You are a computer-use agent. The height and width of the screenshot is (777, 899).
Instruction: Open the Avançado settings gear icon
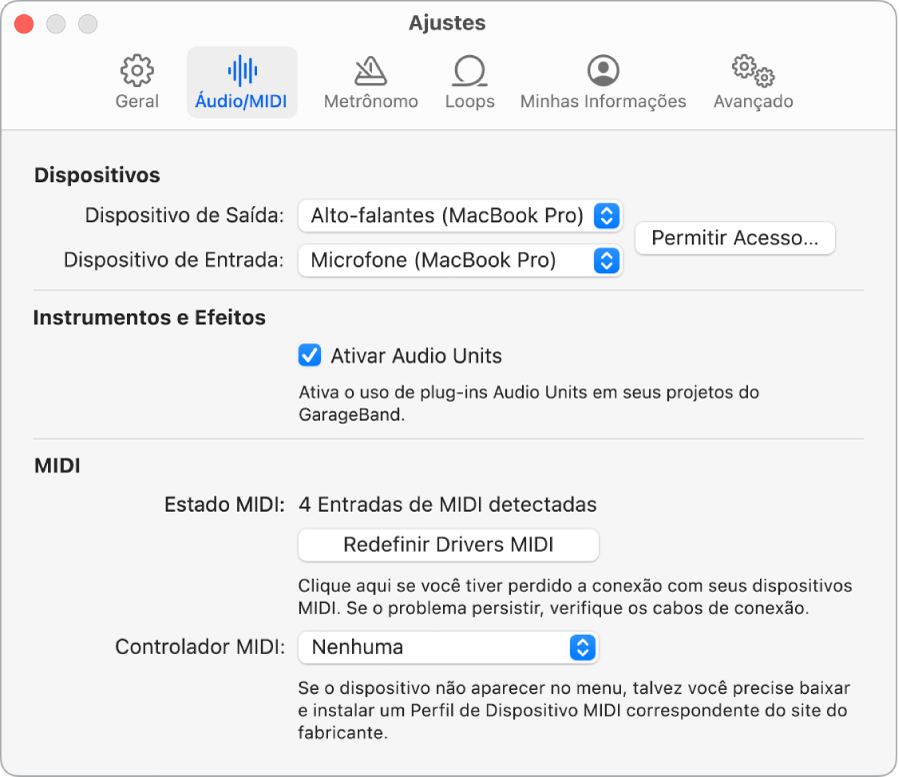pos(751,72)
